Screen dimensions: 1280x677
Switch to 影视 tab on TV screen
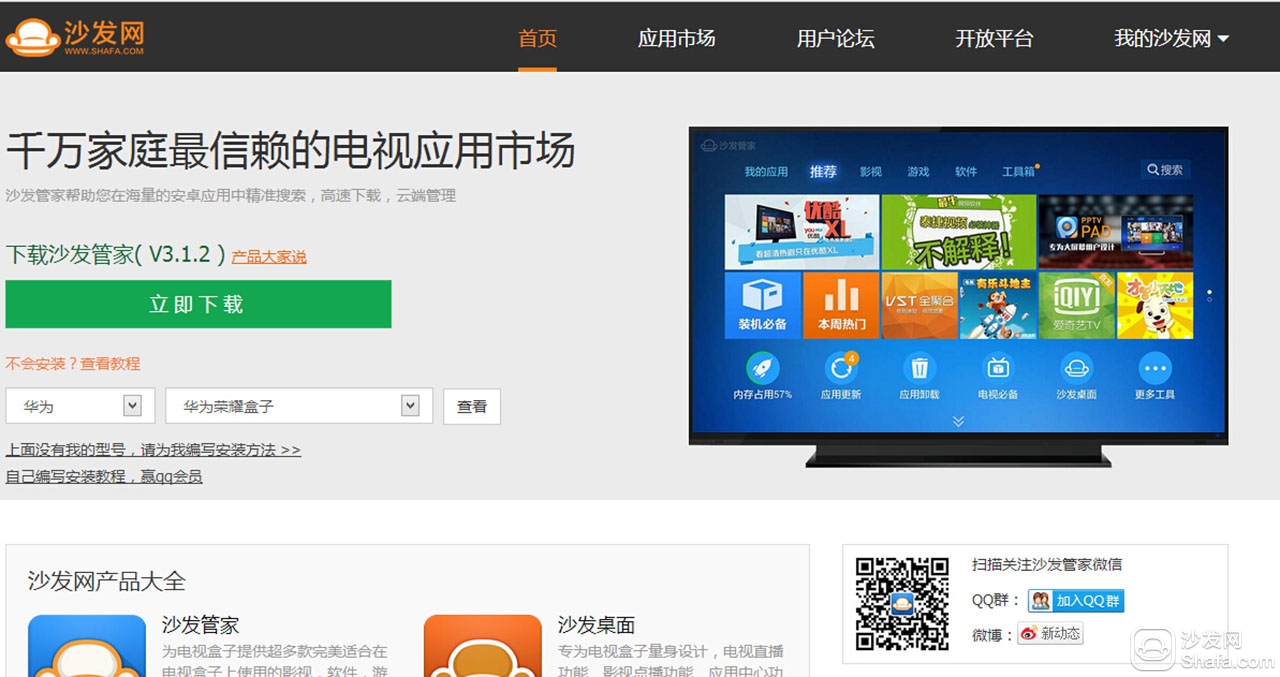point(871,171)
